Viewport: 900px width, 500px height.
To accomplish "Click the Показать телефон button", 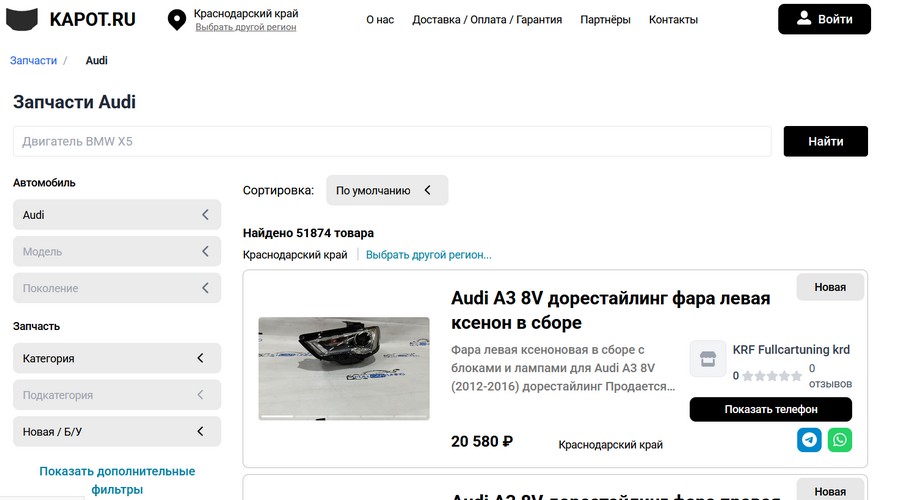I will click(770, 409).
